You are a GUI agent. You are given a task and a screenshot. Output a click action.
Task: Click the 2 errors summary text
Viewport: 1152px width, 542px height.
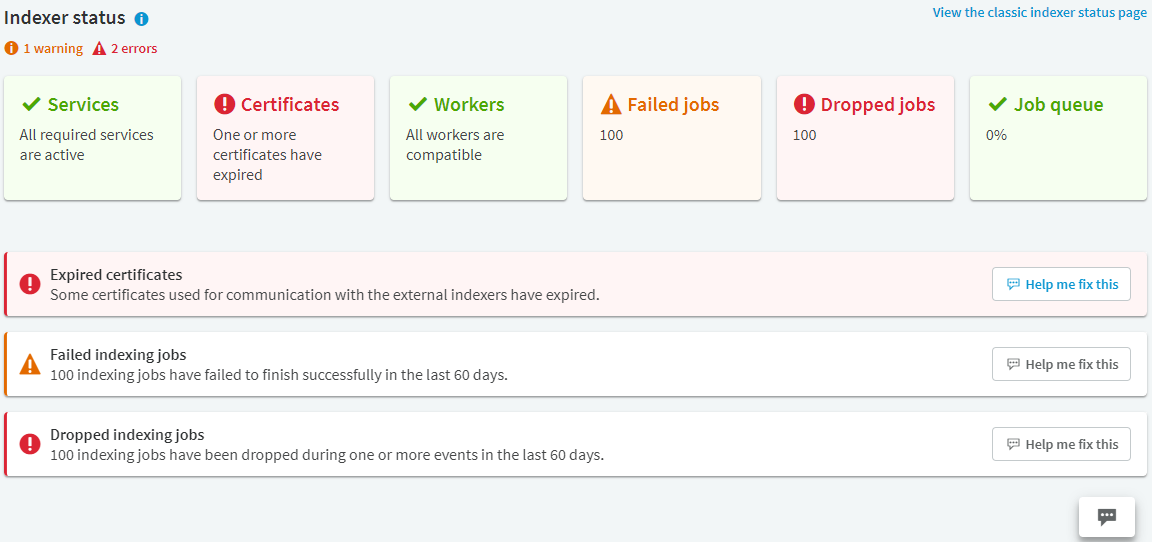134,49
